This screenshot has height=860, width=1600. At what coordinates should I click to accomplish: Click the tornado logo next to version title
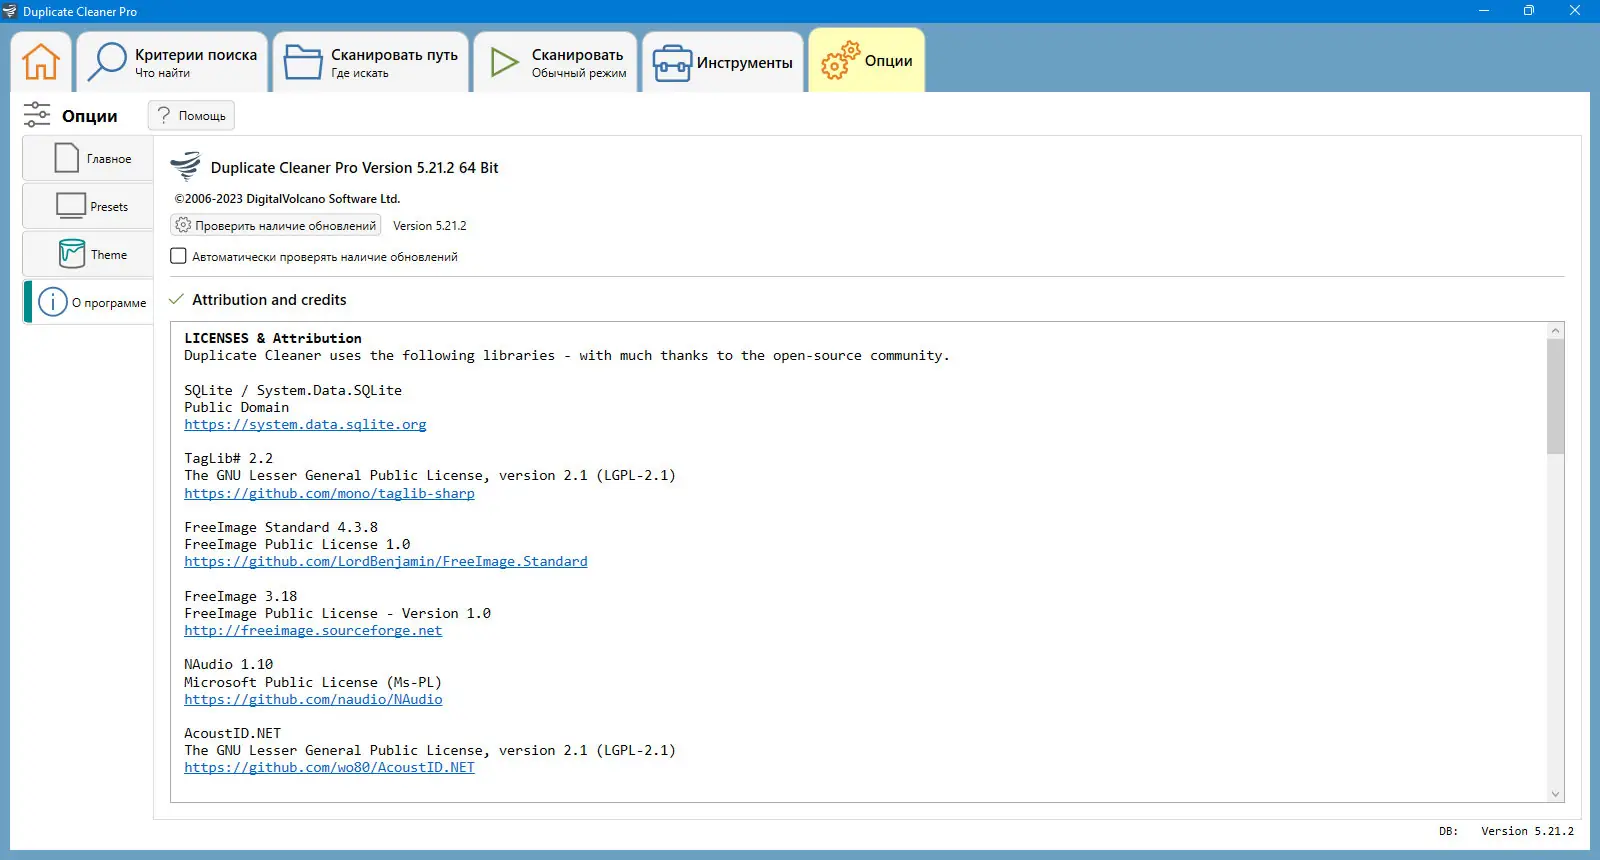coord(186,166)
